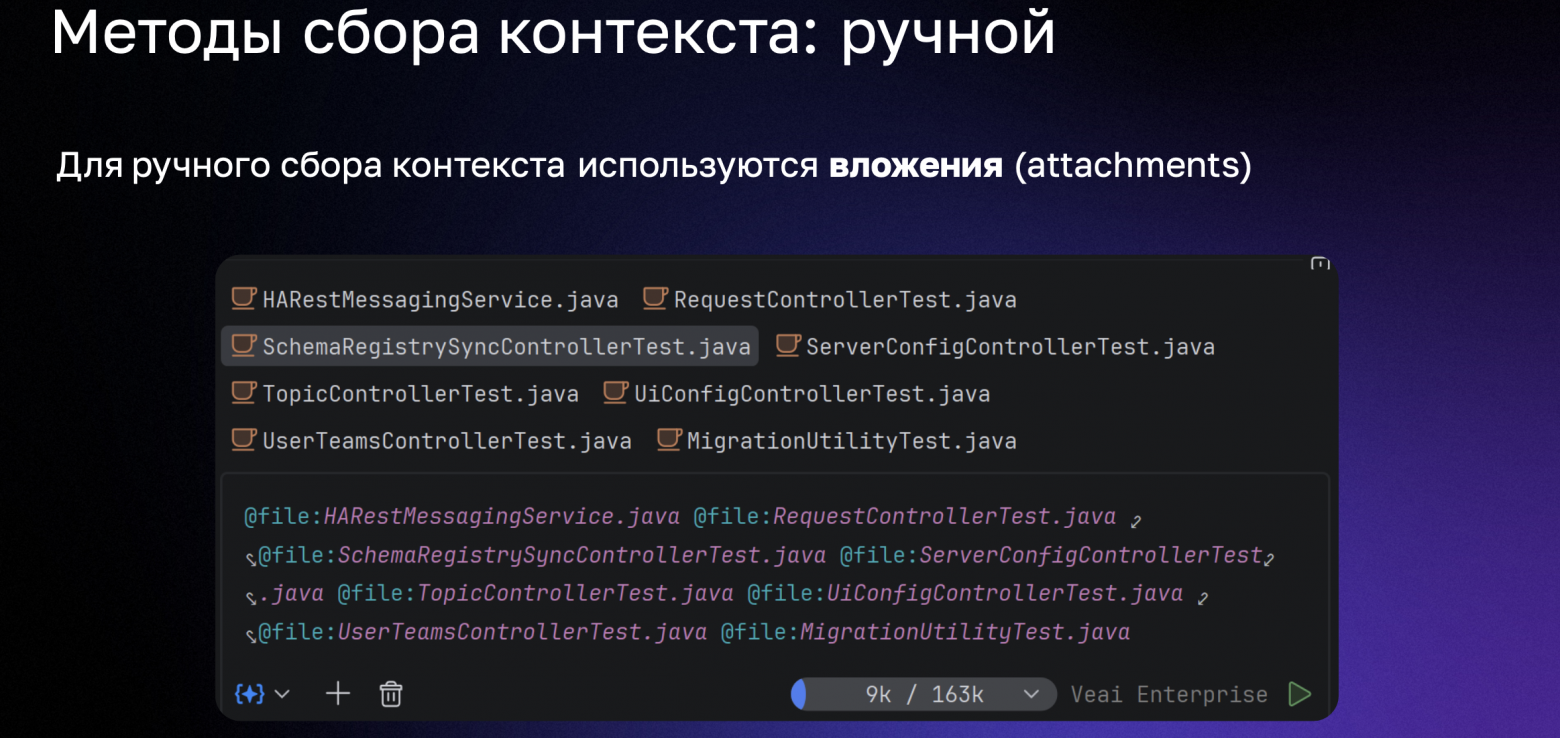Click @file:TopicControllerTest.java mention in prompt
This screenshot has height=738, width=1560.
pyautogui.click(x=536, y=593)
